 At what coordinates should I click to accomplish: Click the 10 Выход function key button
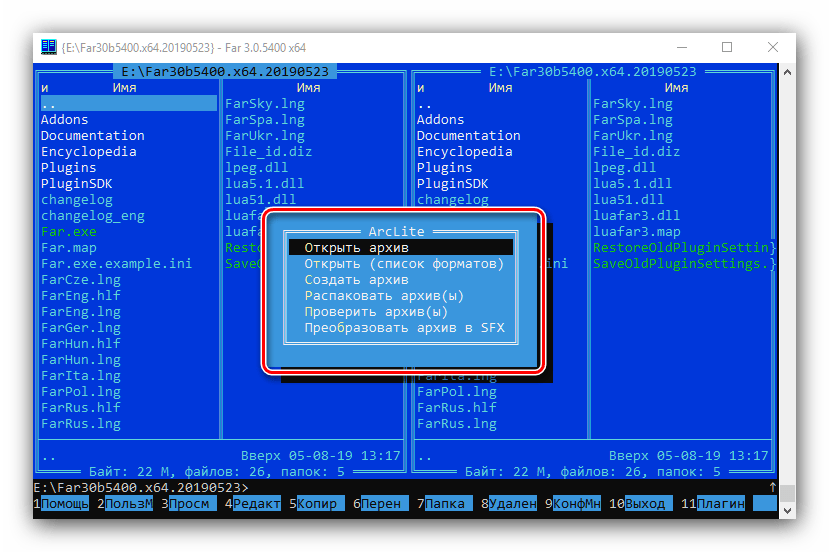coord(641,503)
